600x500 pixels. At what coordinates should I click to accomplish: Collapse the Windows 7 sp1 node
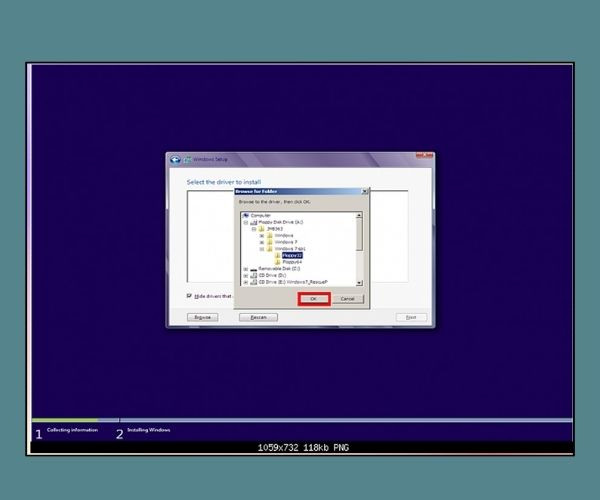[x=262, y=249]
